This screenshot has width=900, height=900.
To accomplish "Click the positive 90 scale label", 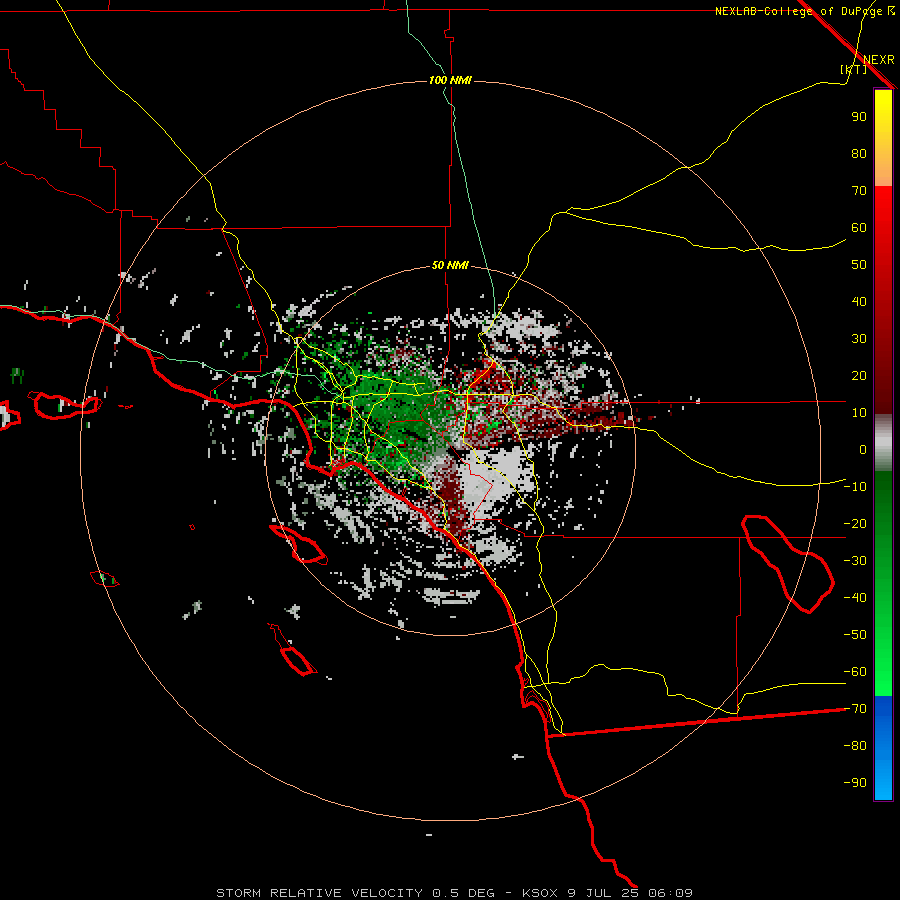I will pos(859,117).
